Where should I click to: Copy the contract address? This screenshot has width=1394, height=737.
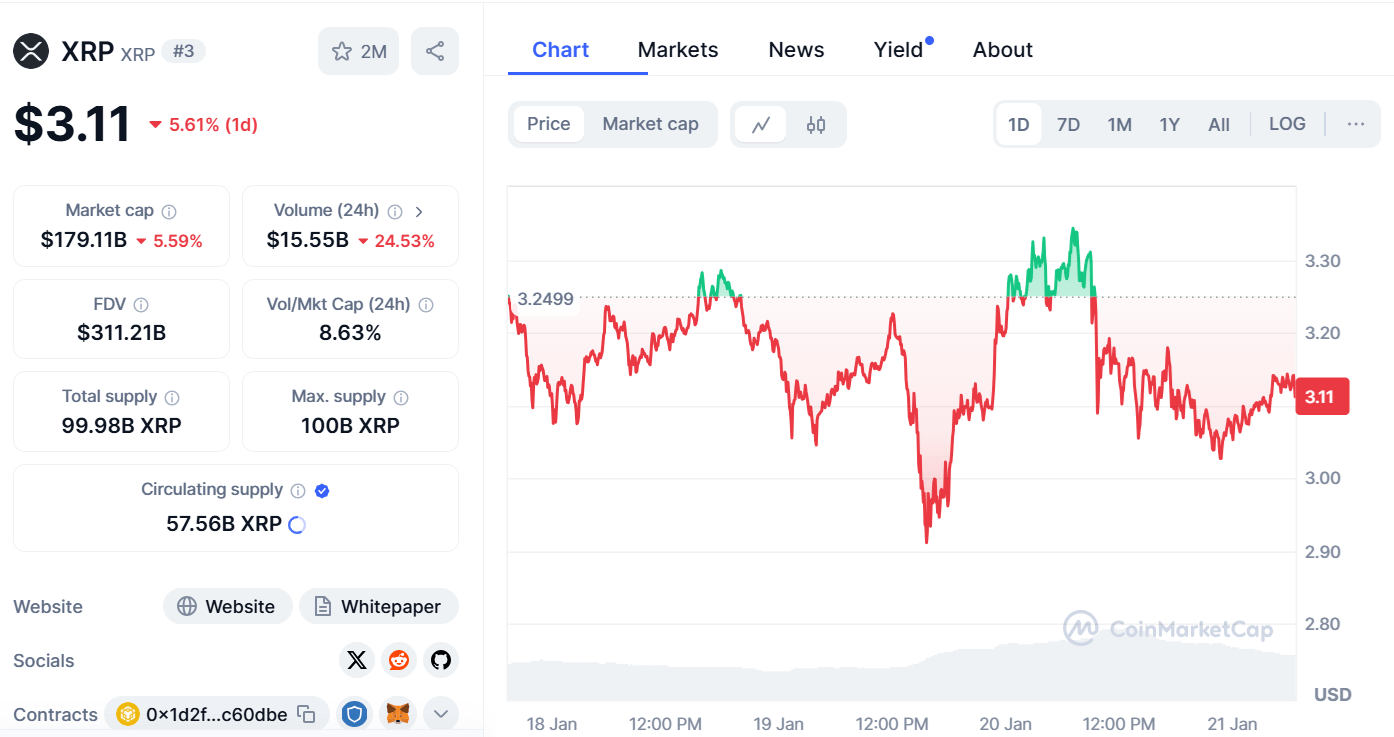click(x=307, y=715)
